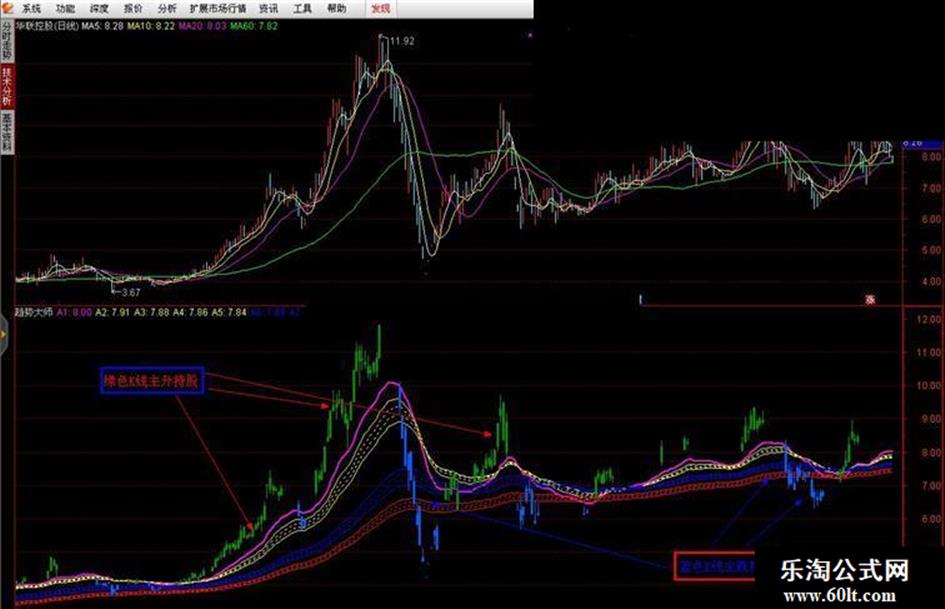Viewport: 945px width, 609px height.
Task: Click the A2: 7.91 indicator value
Action: coord(113,312)
